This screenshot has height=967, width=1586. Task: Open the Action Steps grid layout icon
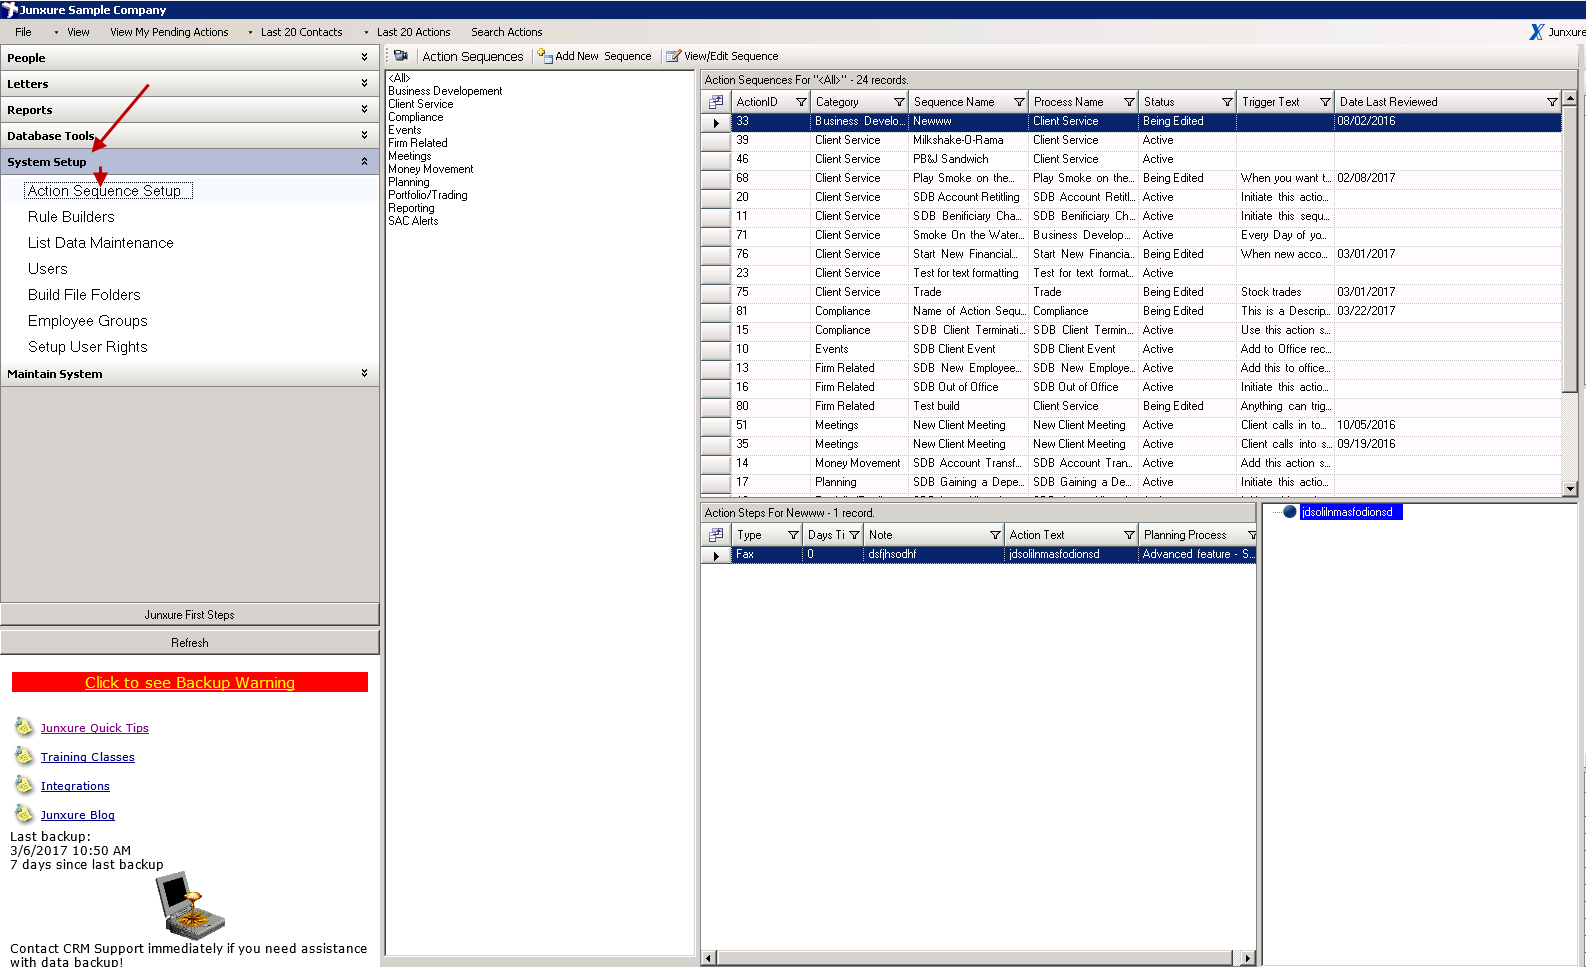[x=716, y=535]
